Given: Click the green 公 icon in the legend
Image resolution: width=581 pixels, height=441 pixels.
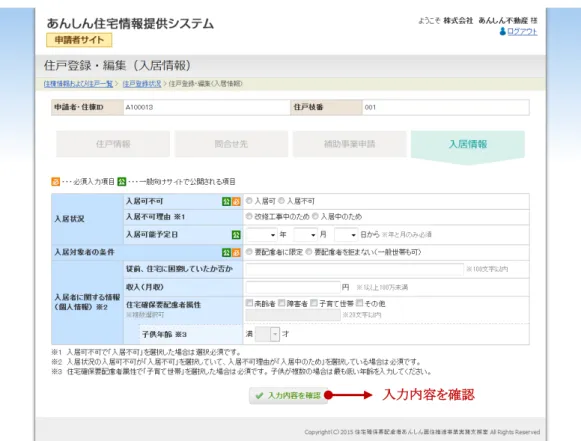Looking at the screenshot, I should 122,182.
